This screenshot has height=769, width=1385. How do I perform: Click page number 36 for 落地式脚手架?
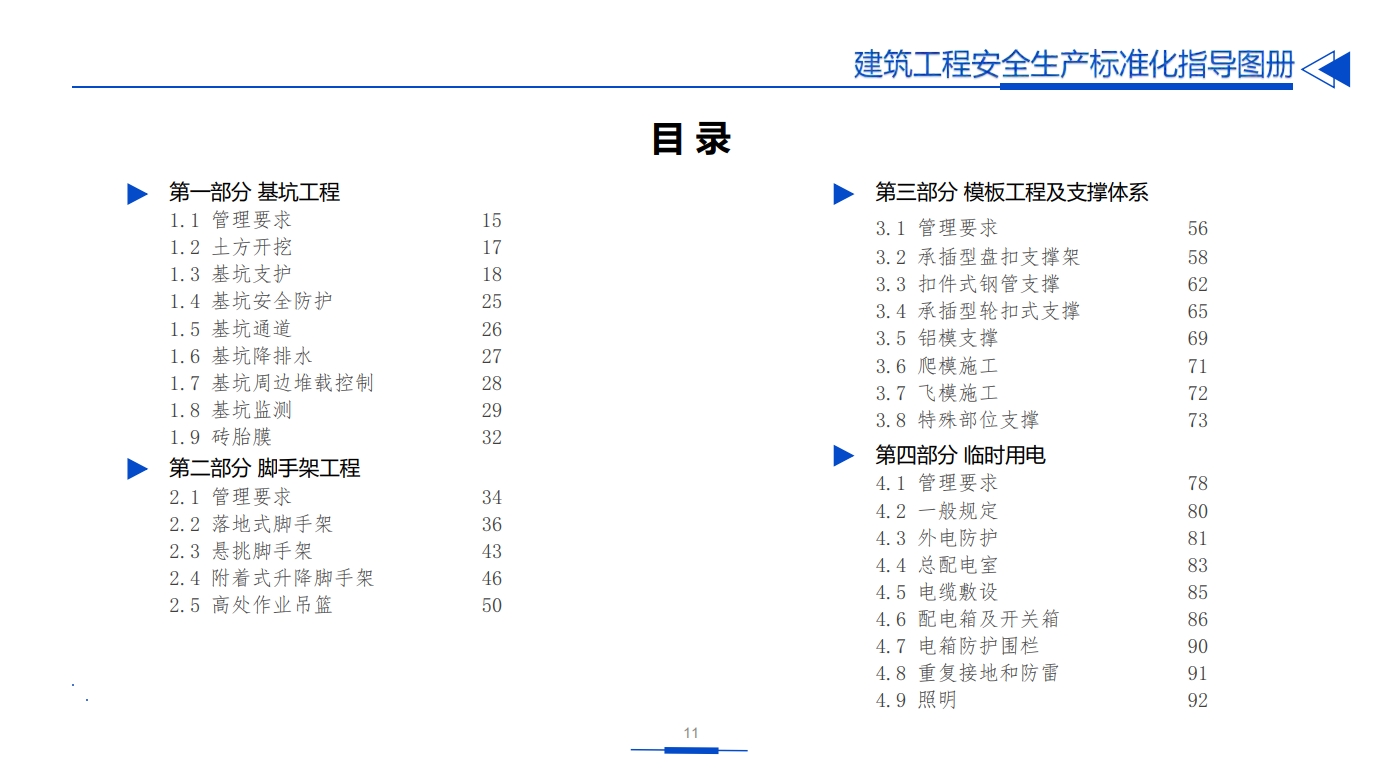tap(491, 524)
